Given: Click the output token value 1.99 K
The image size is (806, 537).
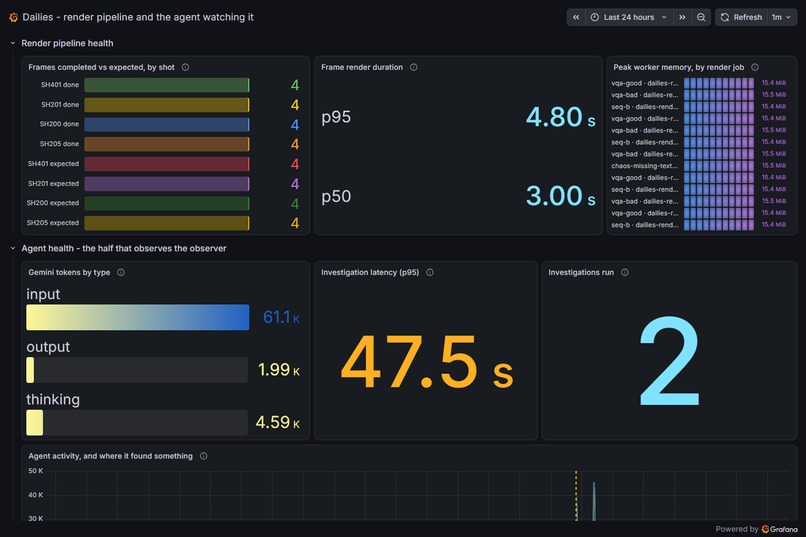Looking at the screenshot, I should coord(279,370).
